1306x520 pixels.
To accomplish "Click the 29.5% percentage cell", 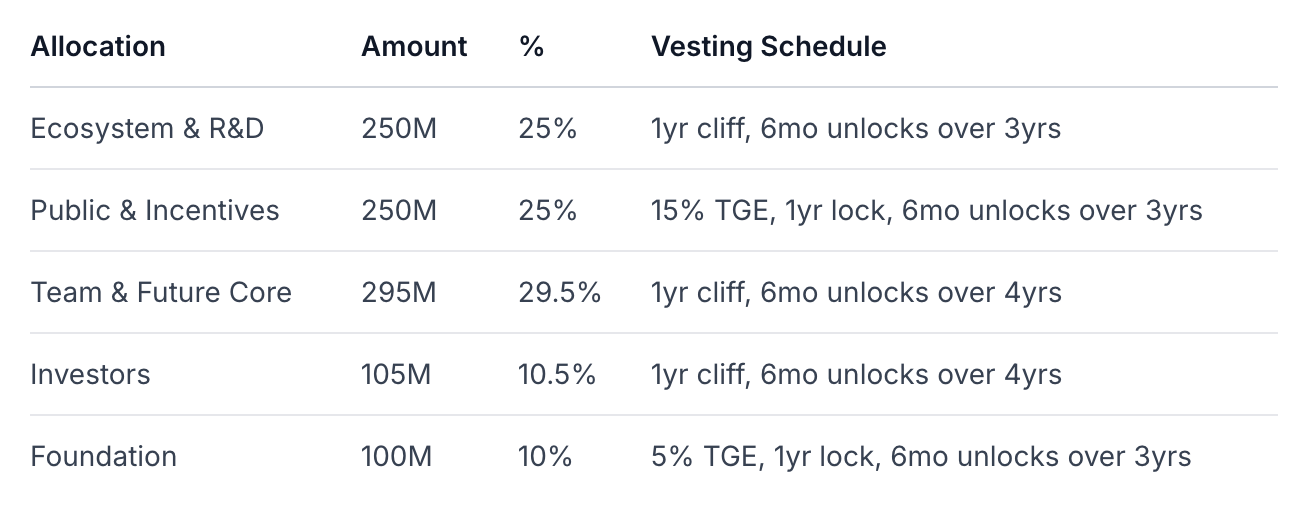I will pyautogui.click(x=559, y=293).
